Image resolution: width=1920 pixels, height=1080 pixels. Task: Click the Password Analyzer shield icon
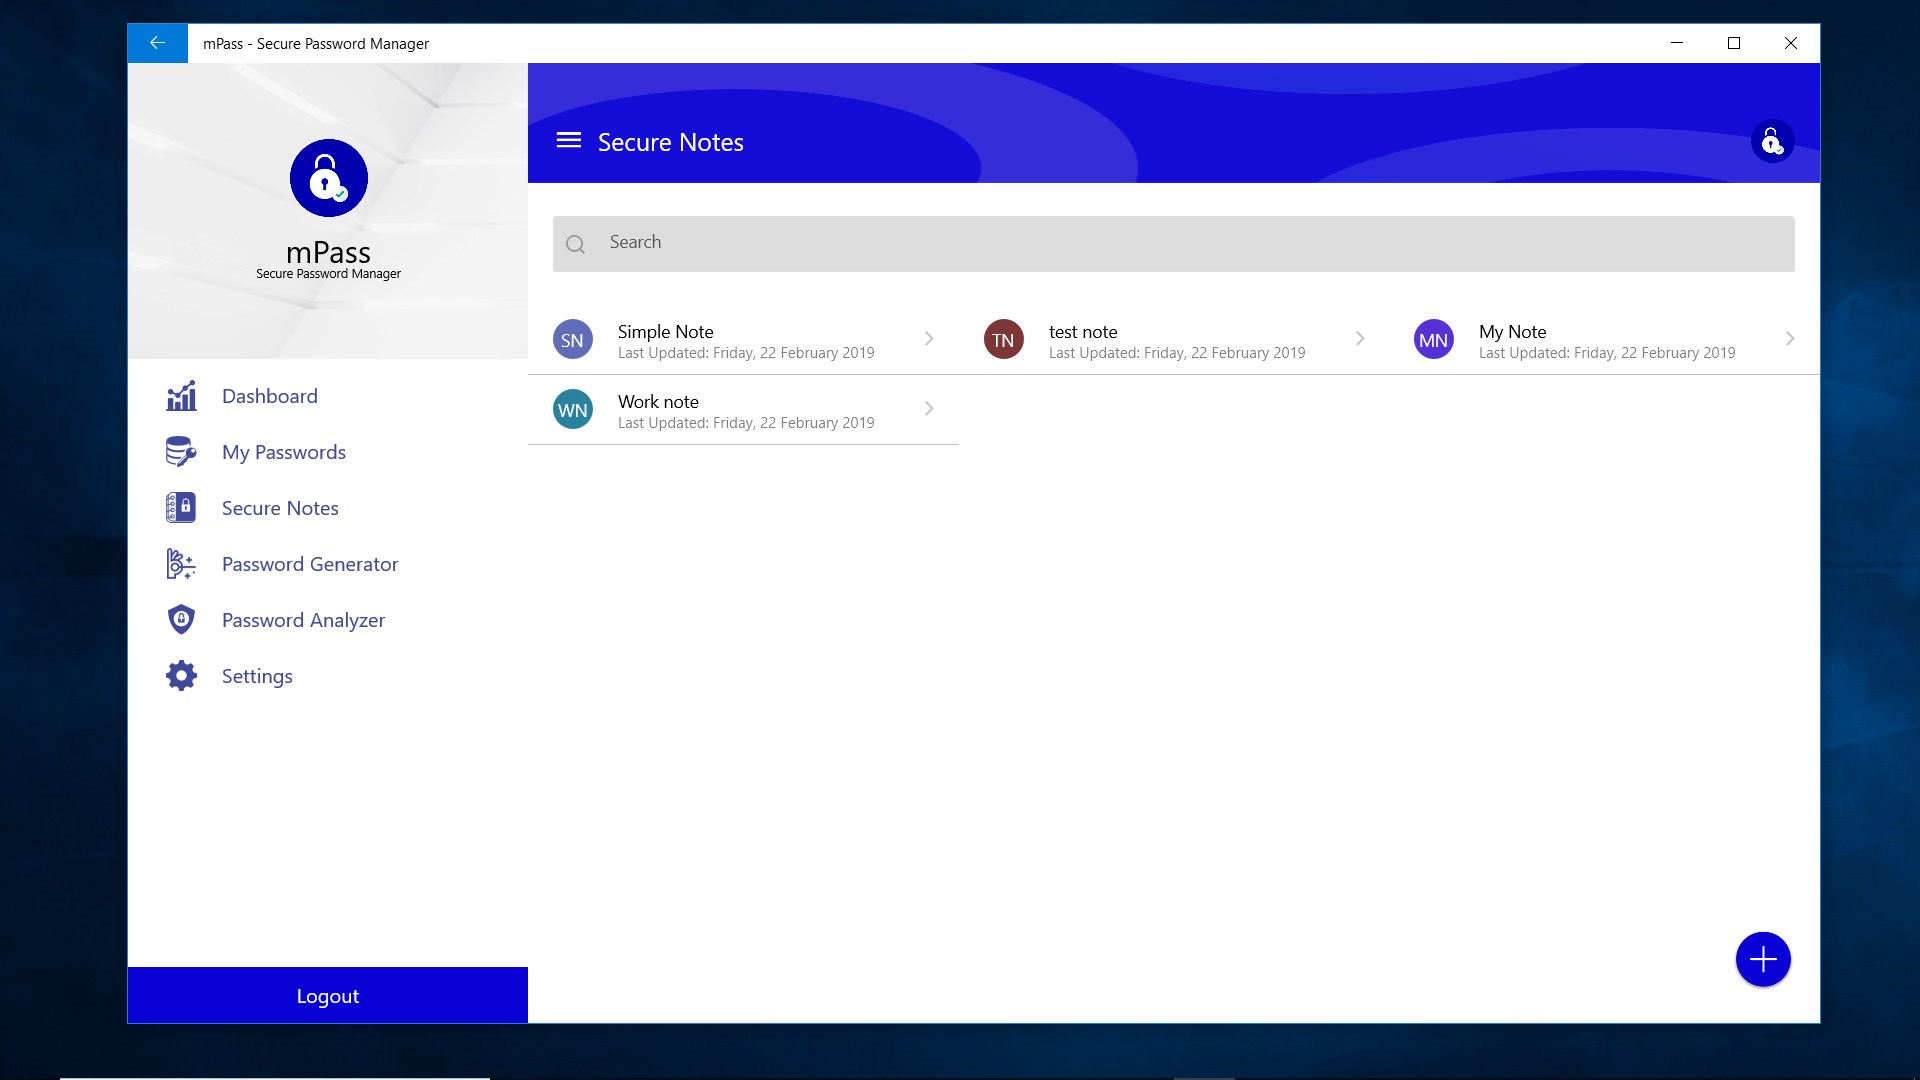coord(181,620)
